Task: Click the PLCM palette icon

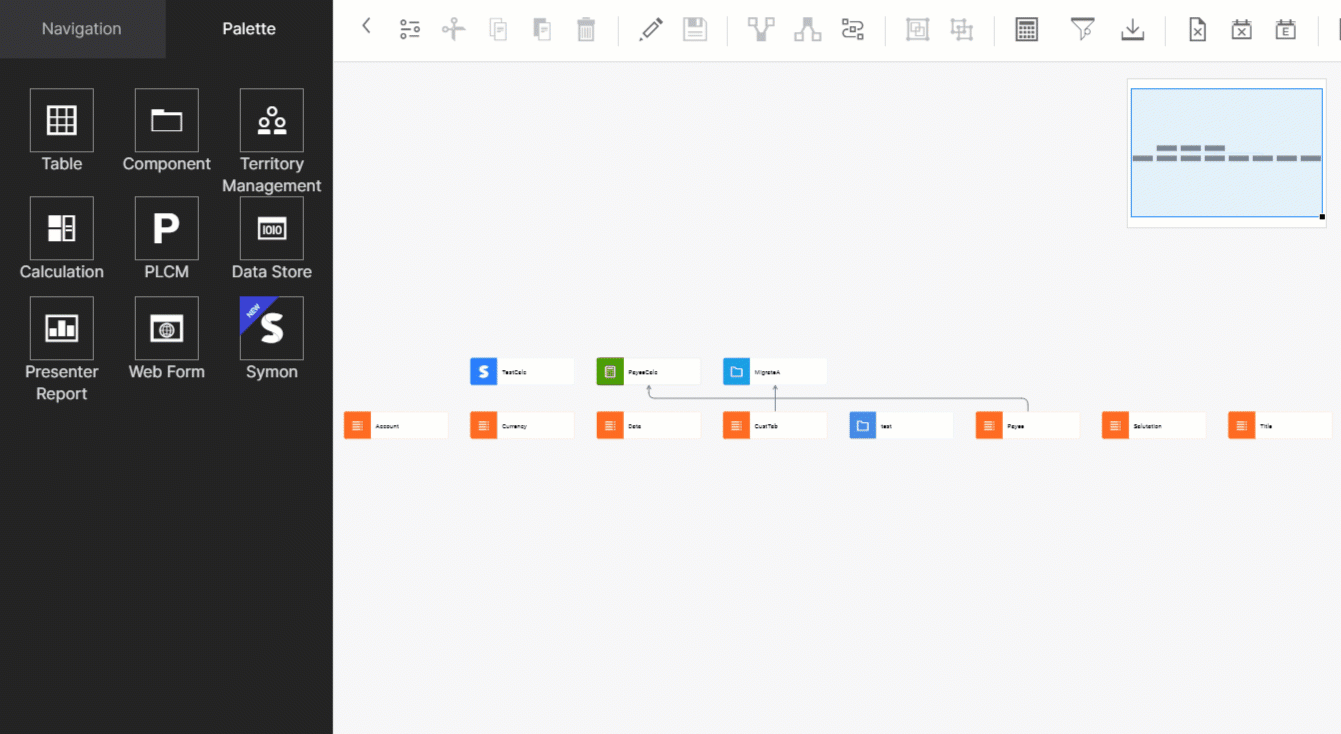Action: pyautogui.click(x=166, y=228)
